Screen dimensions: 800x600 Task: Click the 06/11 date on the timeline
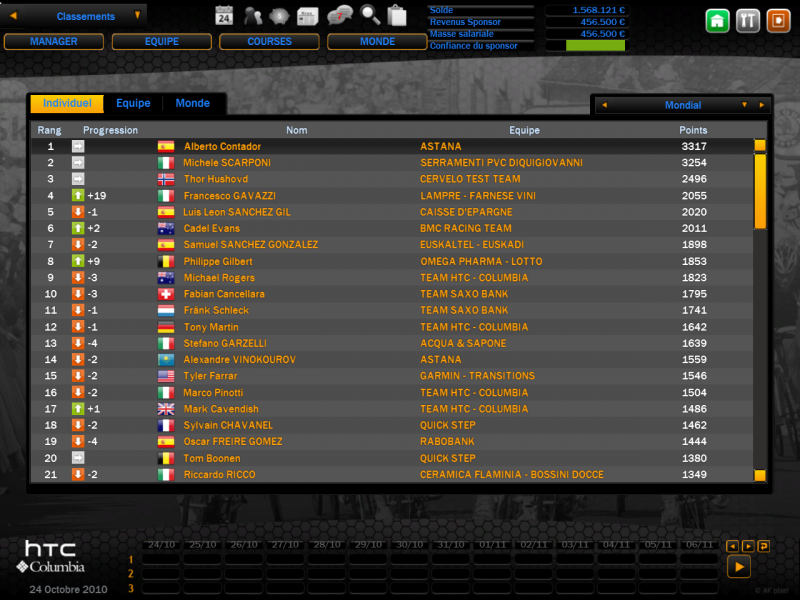point(699,545)
